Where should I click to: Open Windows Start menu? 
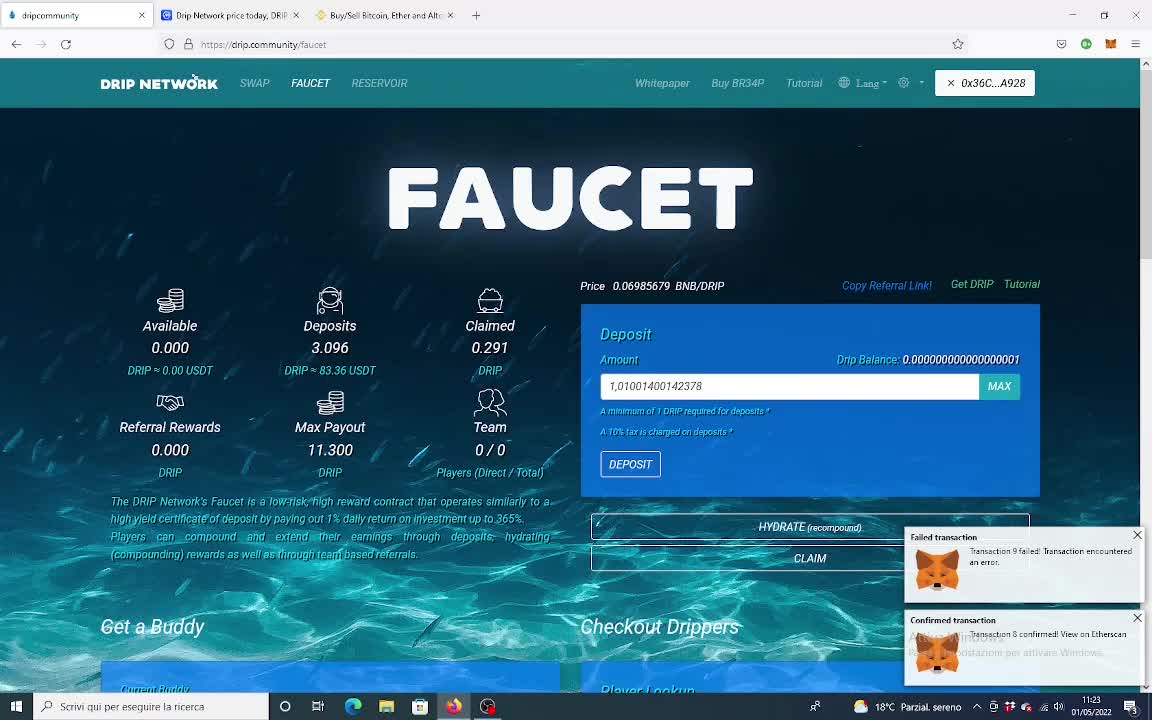pos(16,706)
